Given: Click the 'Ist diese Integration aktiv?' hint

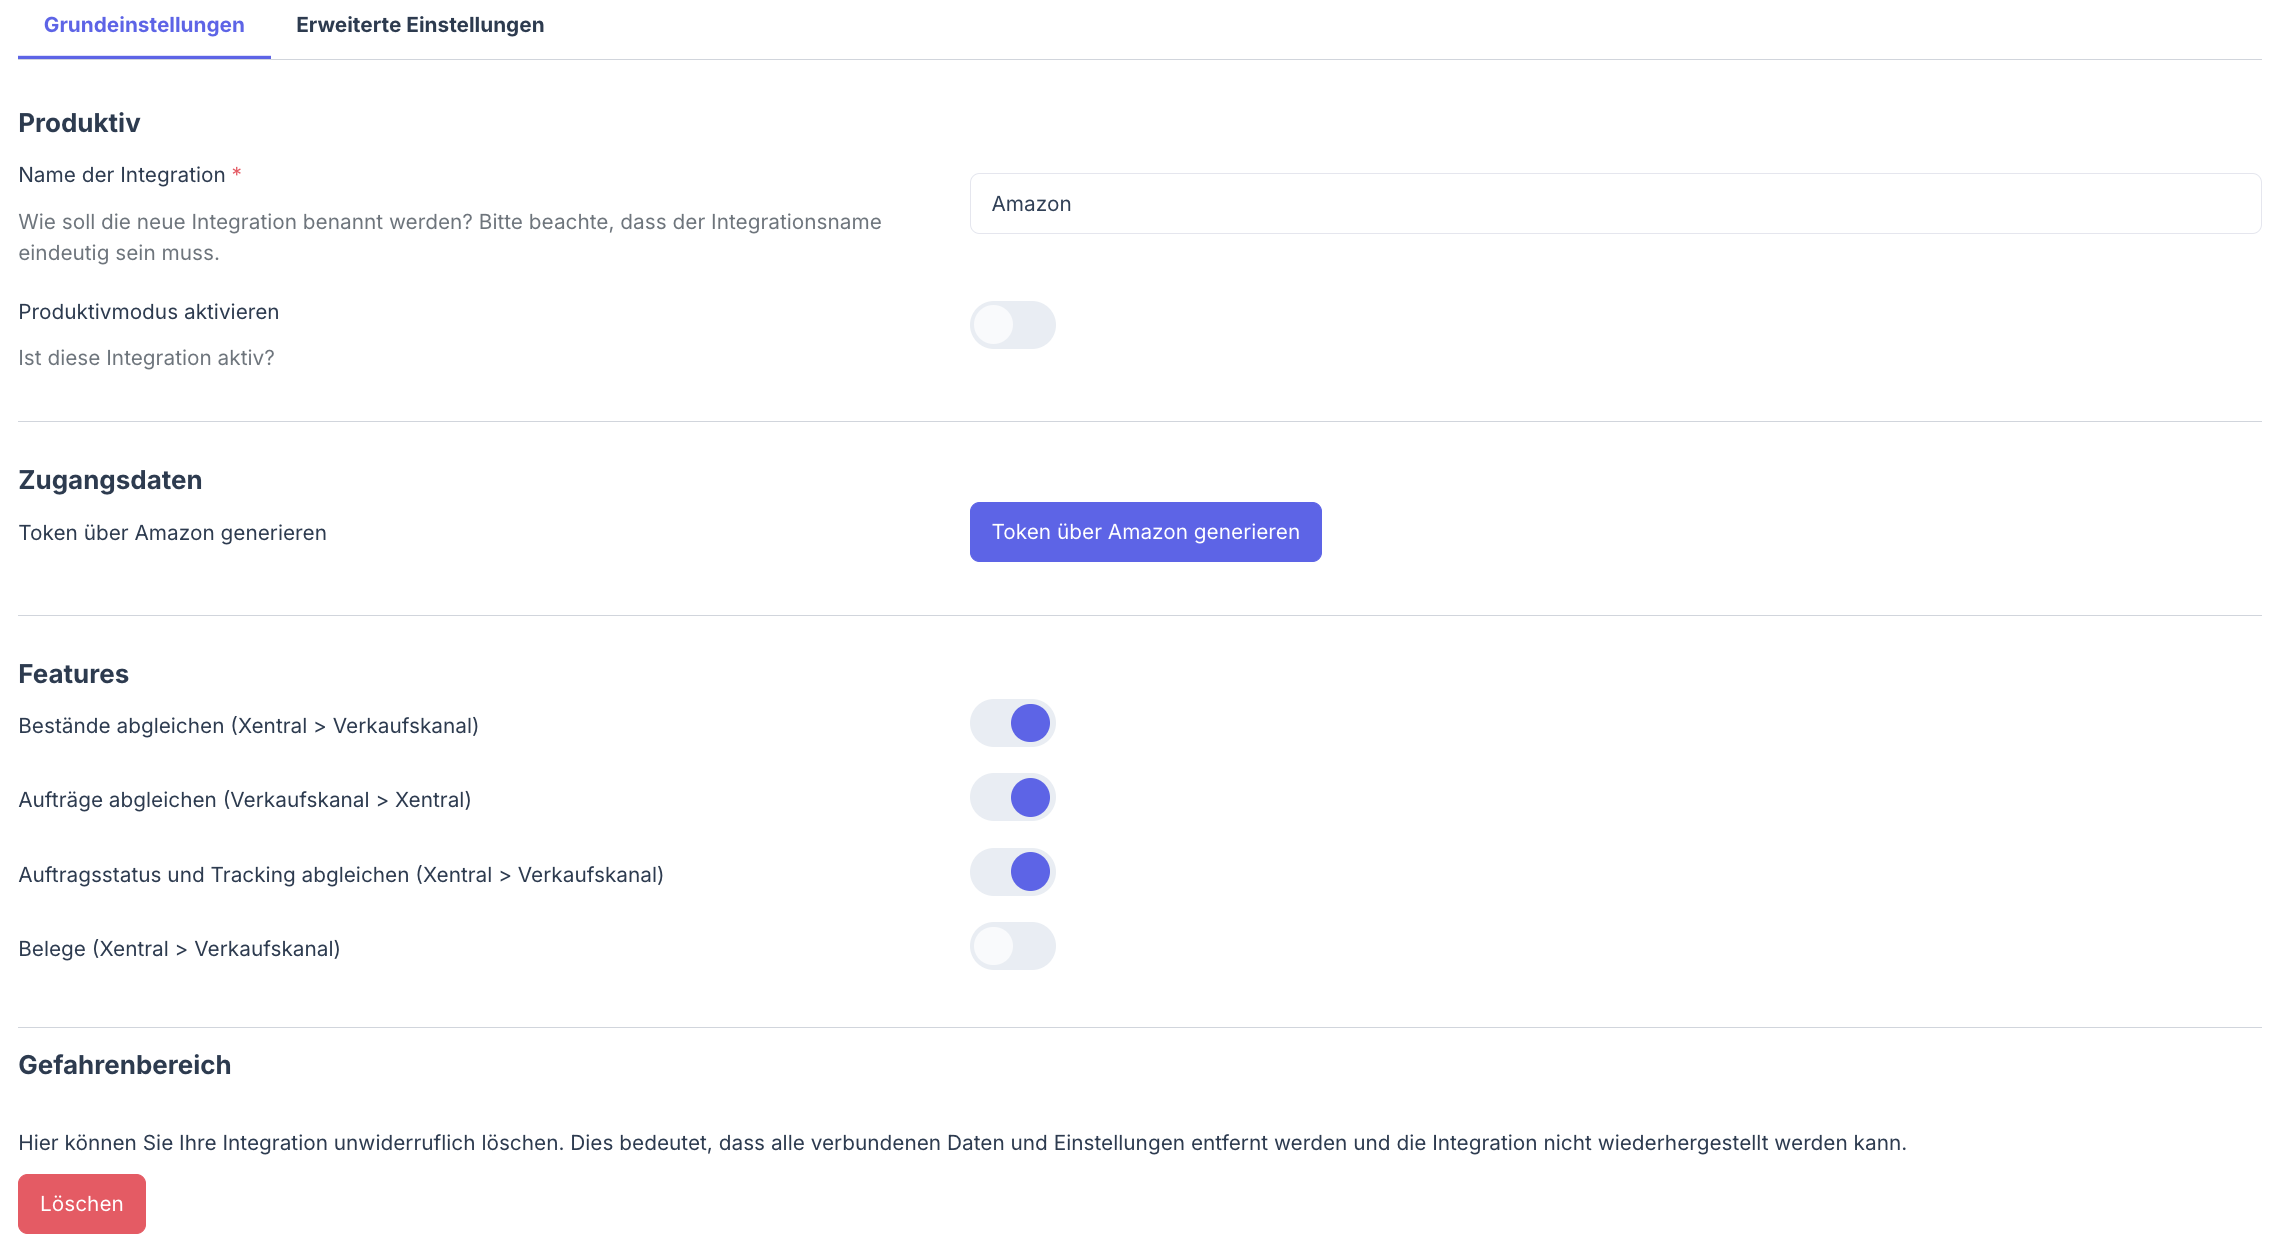Looking at the screenshot, I should 146,358.
